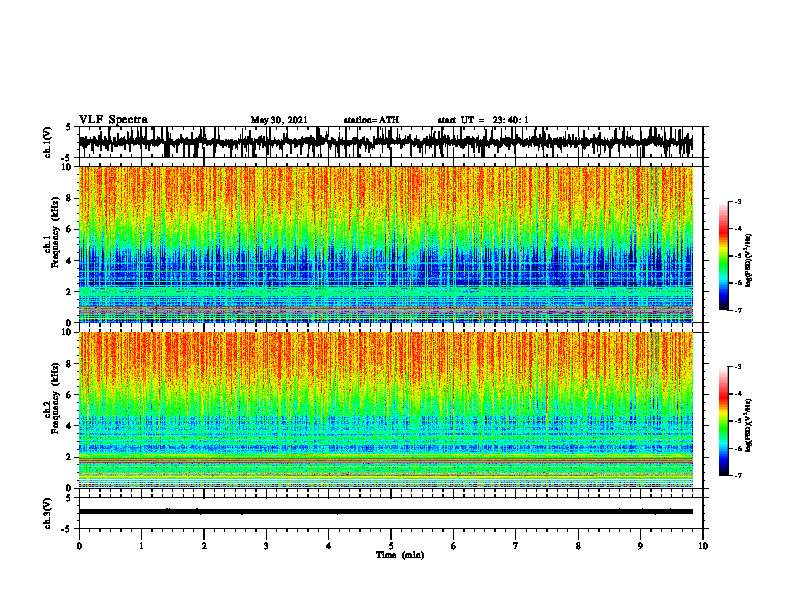The height and width of the screenshot is (612, 792).
Task: Click time axis tick label "5"
Action: click(x=391, y=546)
